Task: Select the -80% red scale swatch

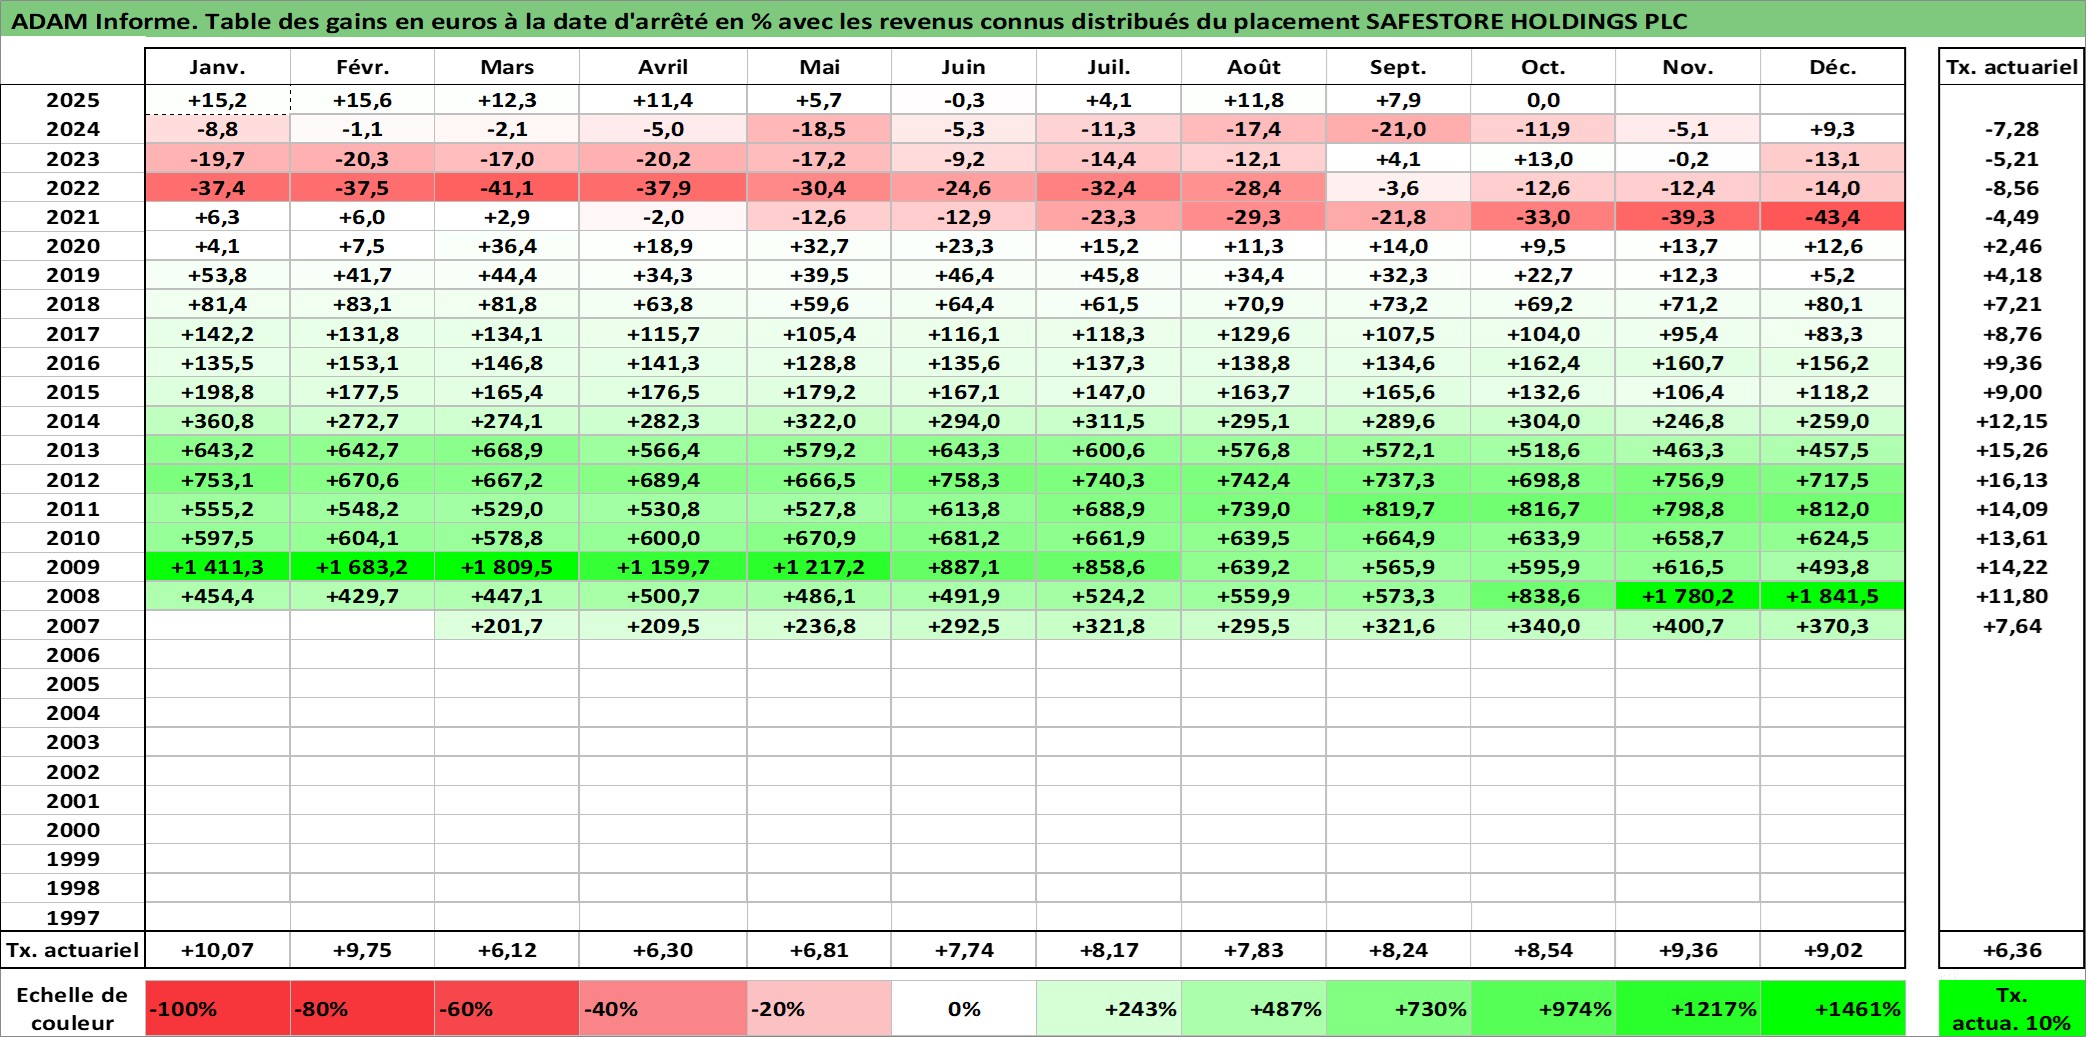Action: (x=362, y=1008)
